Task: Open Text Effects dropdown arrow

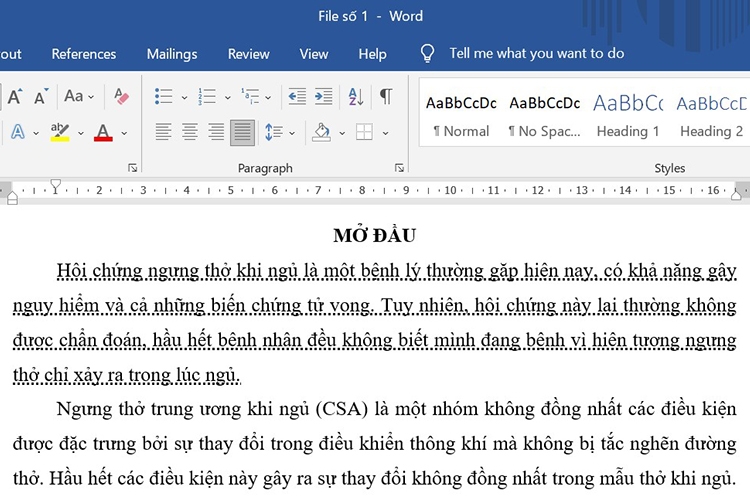Action: 36,133
